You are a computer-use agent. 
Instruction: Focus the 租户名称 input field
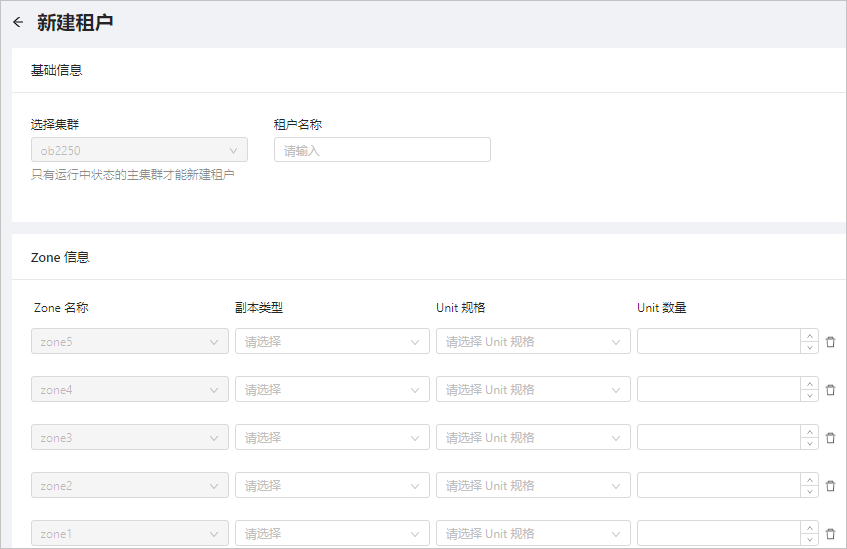tap(382, 150)
